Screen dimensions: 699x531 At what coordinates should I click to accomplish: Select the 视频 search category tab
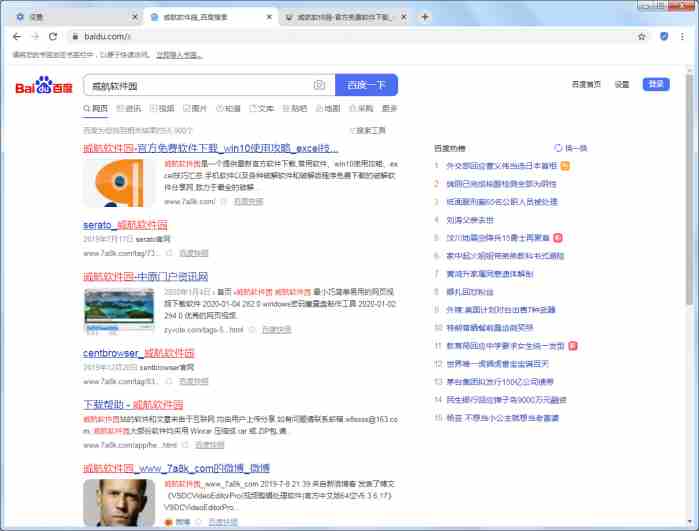(x=162, y=108)
